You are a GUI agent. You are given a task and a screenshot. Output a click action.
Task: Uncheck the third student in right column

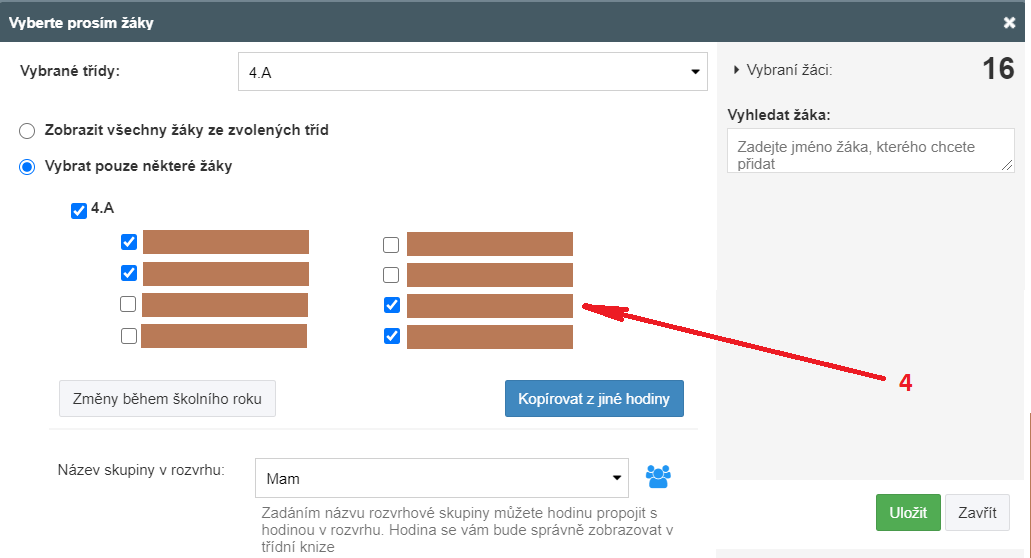[x=391, y=305]
